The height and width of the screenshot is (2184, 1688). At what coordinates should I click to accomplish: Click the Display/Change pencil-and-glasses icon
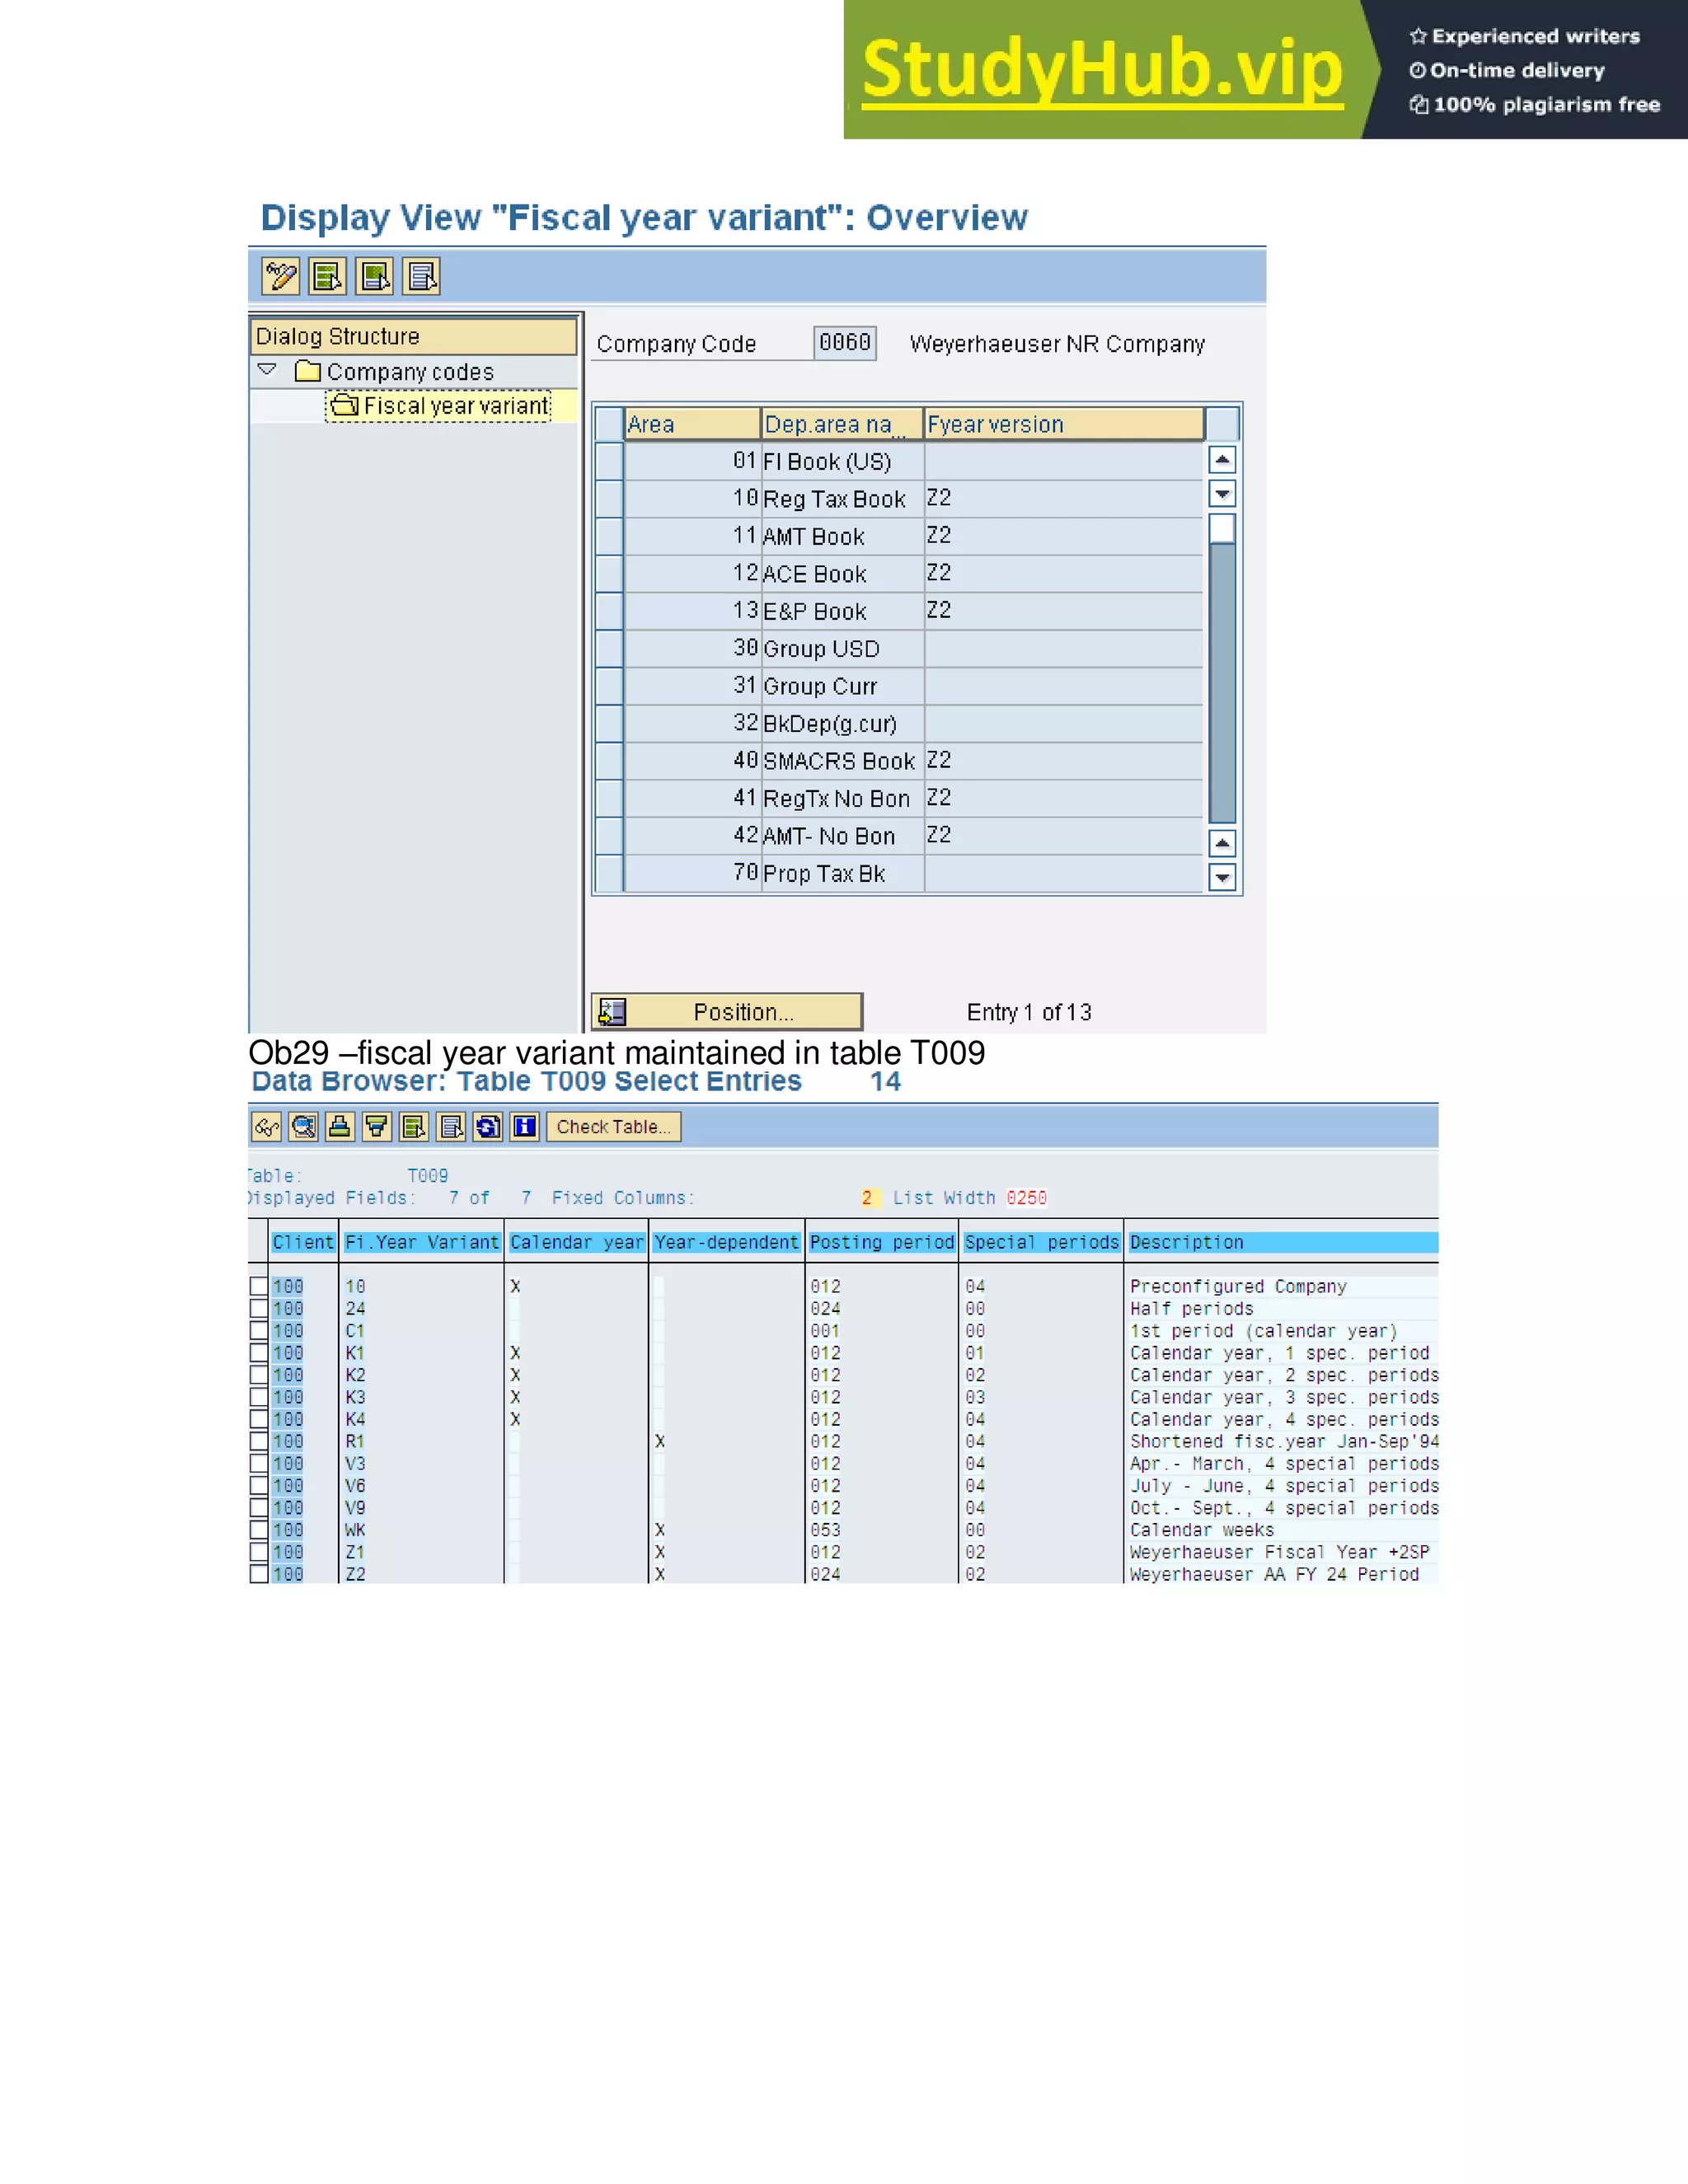[x=280, y=276]
